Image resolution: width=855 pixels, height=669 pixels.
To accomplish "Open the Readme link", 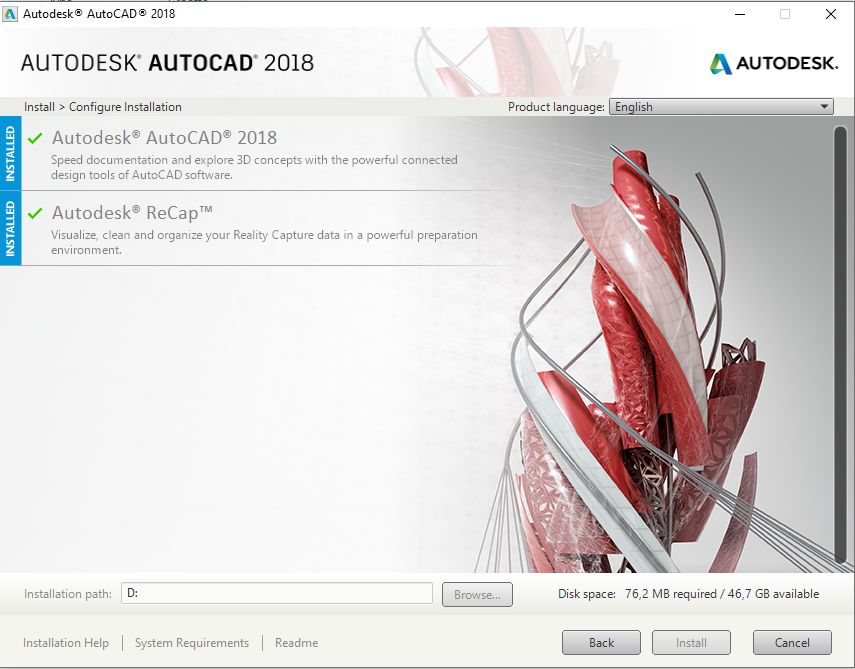I will 296,642.
